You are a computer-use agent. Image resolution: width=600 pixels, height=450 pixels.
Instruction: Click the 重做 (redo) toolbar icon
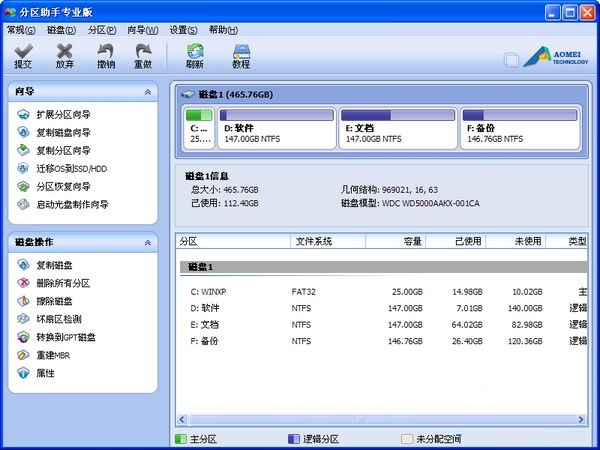(143, 51)
